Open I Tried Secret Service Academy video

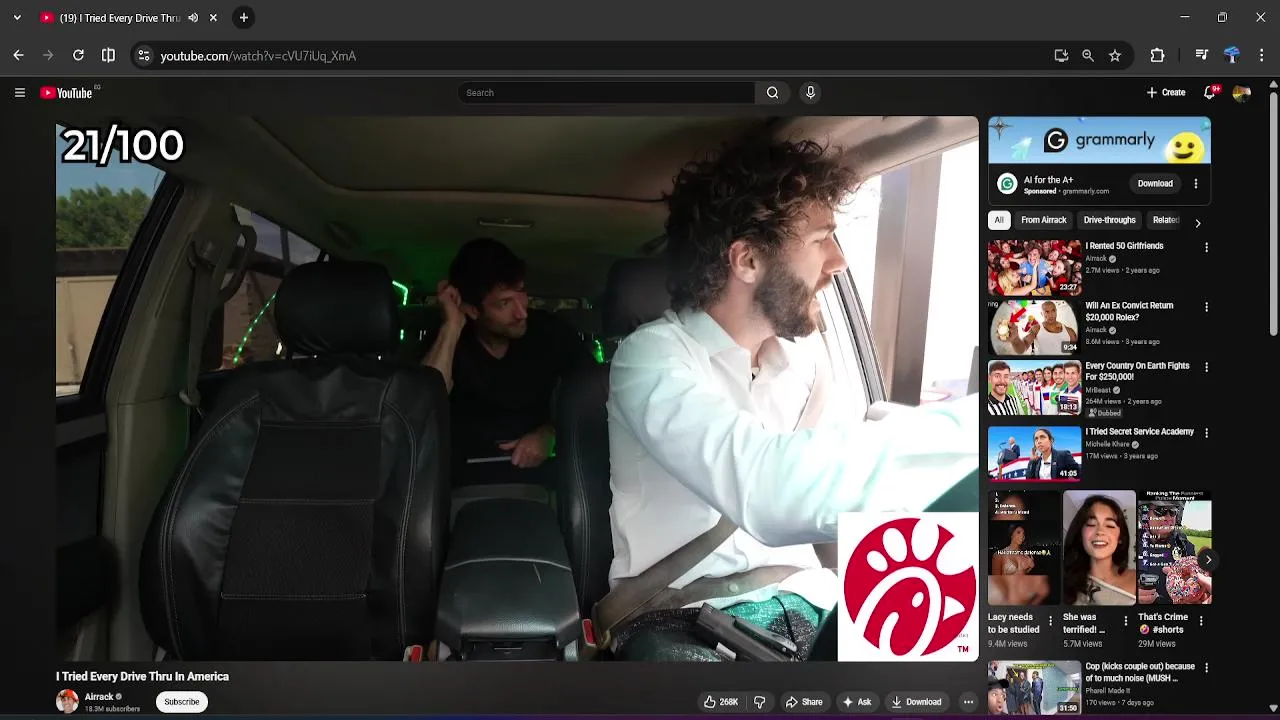click(1035, 453)
